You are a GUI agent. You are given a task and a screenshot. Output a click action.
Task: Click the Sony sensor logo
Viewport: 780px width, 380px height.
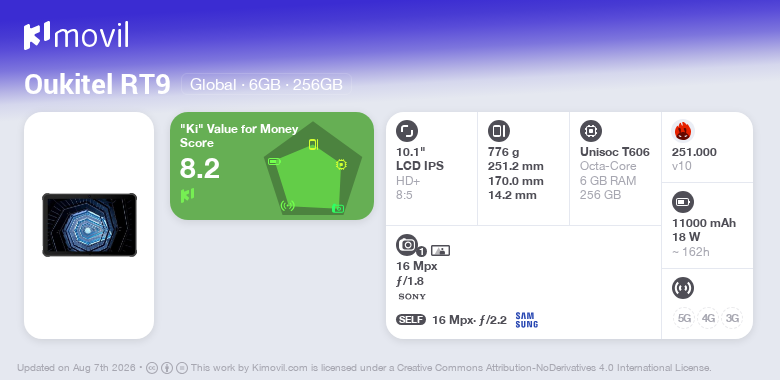412,297
